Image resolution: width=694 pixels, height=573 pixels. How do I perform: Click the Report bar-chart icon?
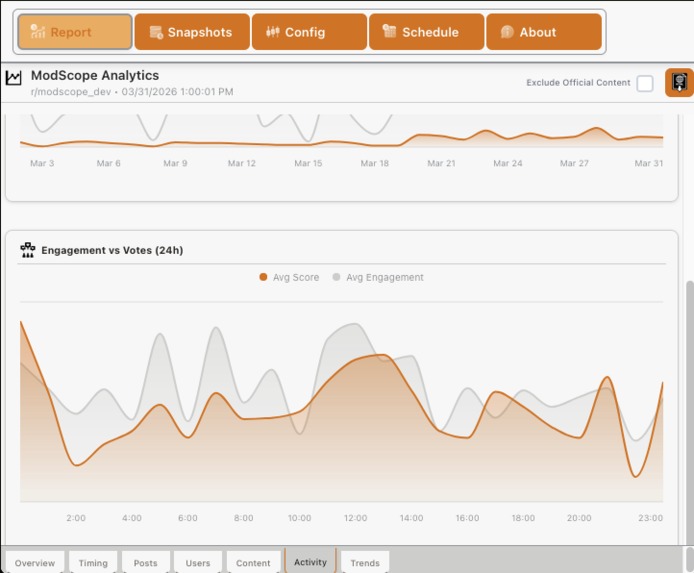tap(38, 31)
